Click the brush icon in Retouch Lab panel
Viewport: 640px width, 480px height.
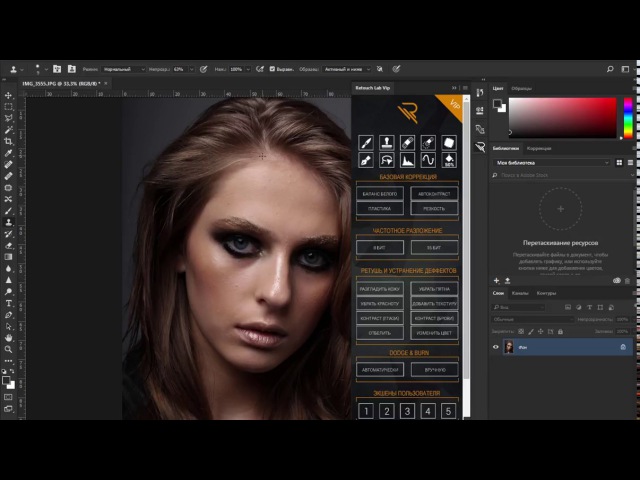pos(366,143)
